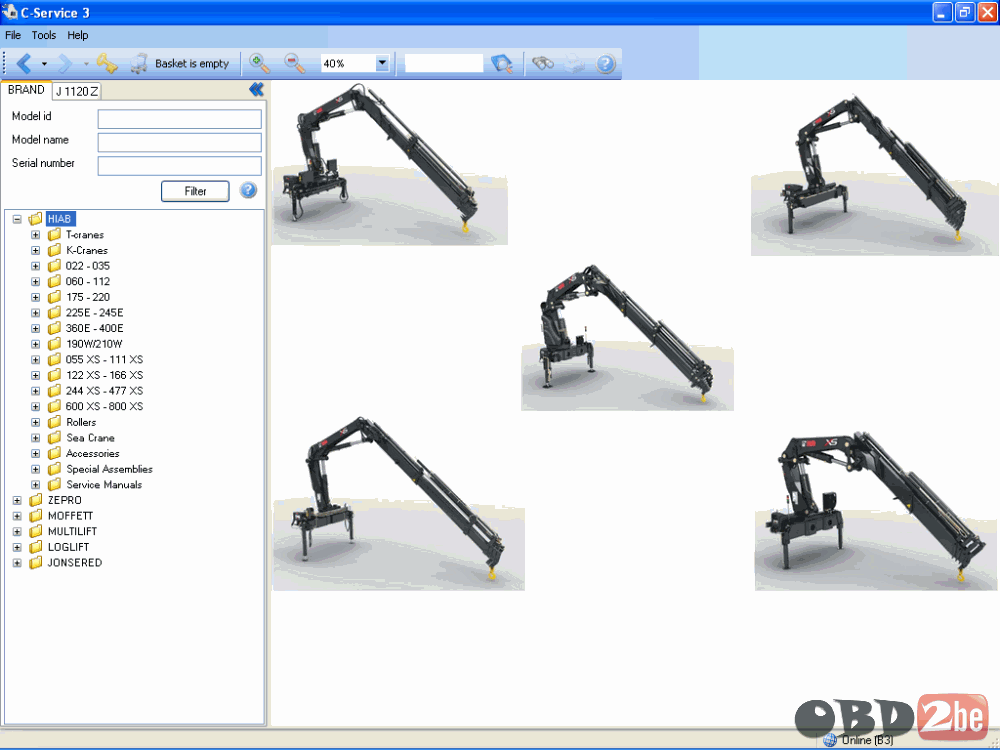Screen dimensions: 1000x750
Task: Click the top-left crane image
Action: click(390, 163)
